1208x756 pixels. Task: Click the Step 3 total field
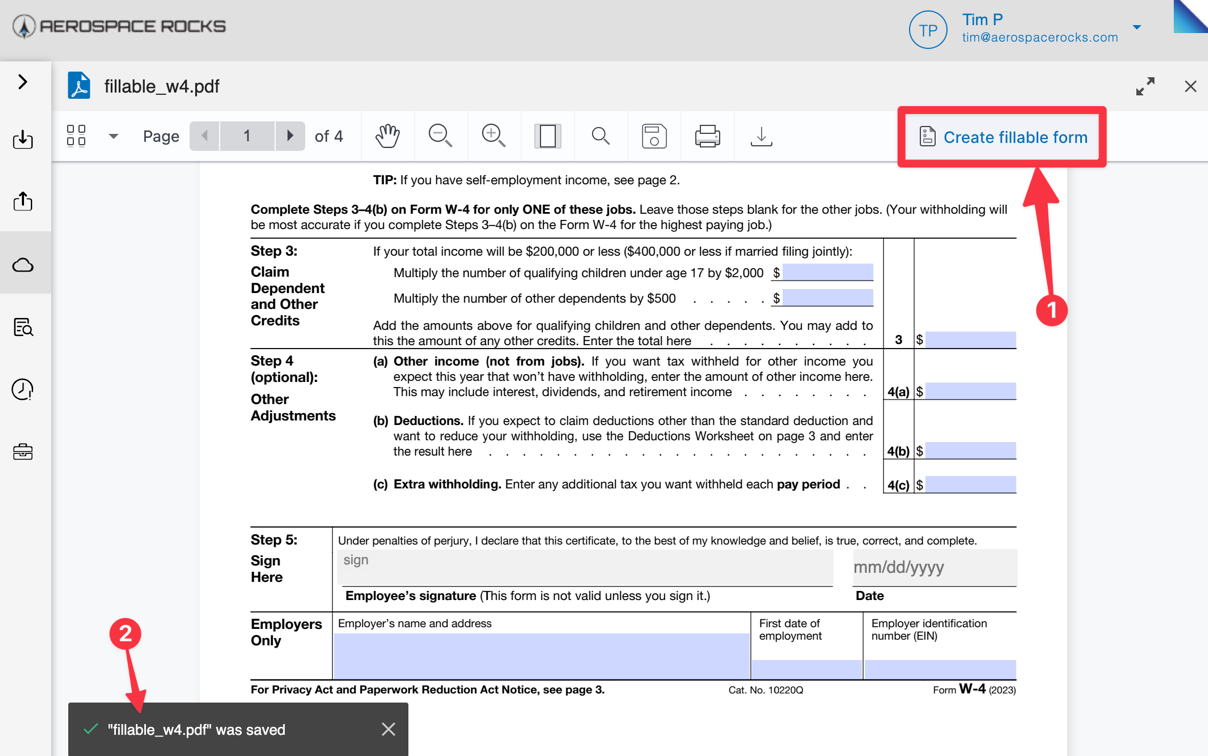click(x=970, y=340)
